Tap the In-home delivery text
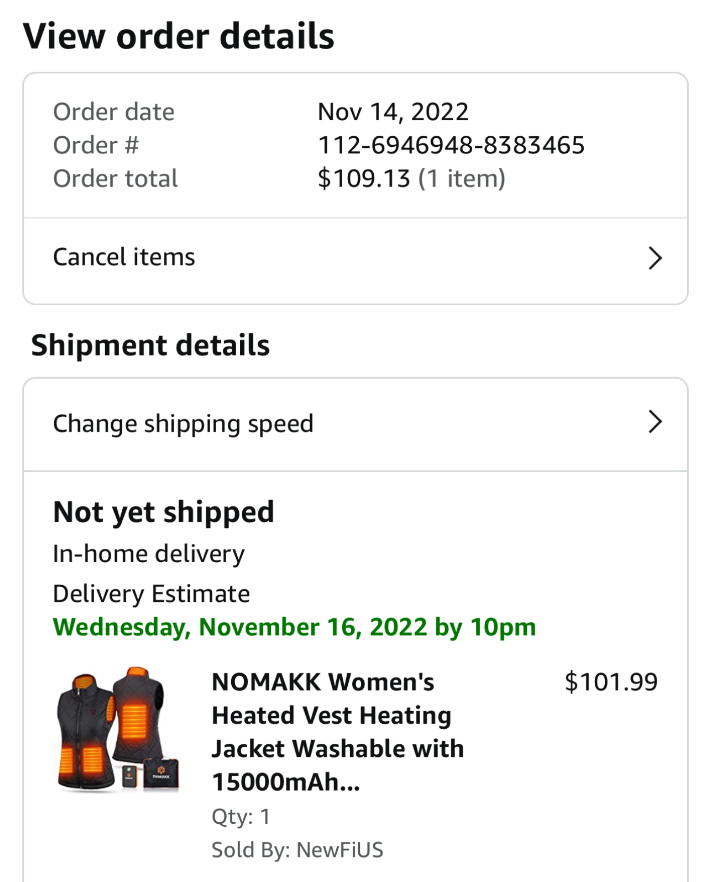Image resolution: width=711 pixels, height=882 pixels. tap(148, 553)
